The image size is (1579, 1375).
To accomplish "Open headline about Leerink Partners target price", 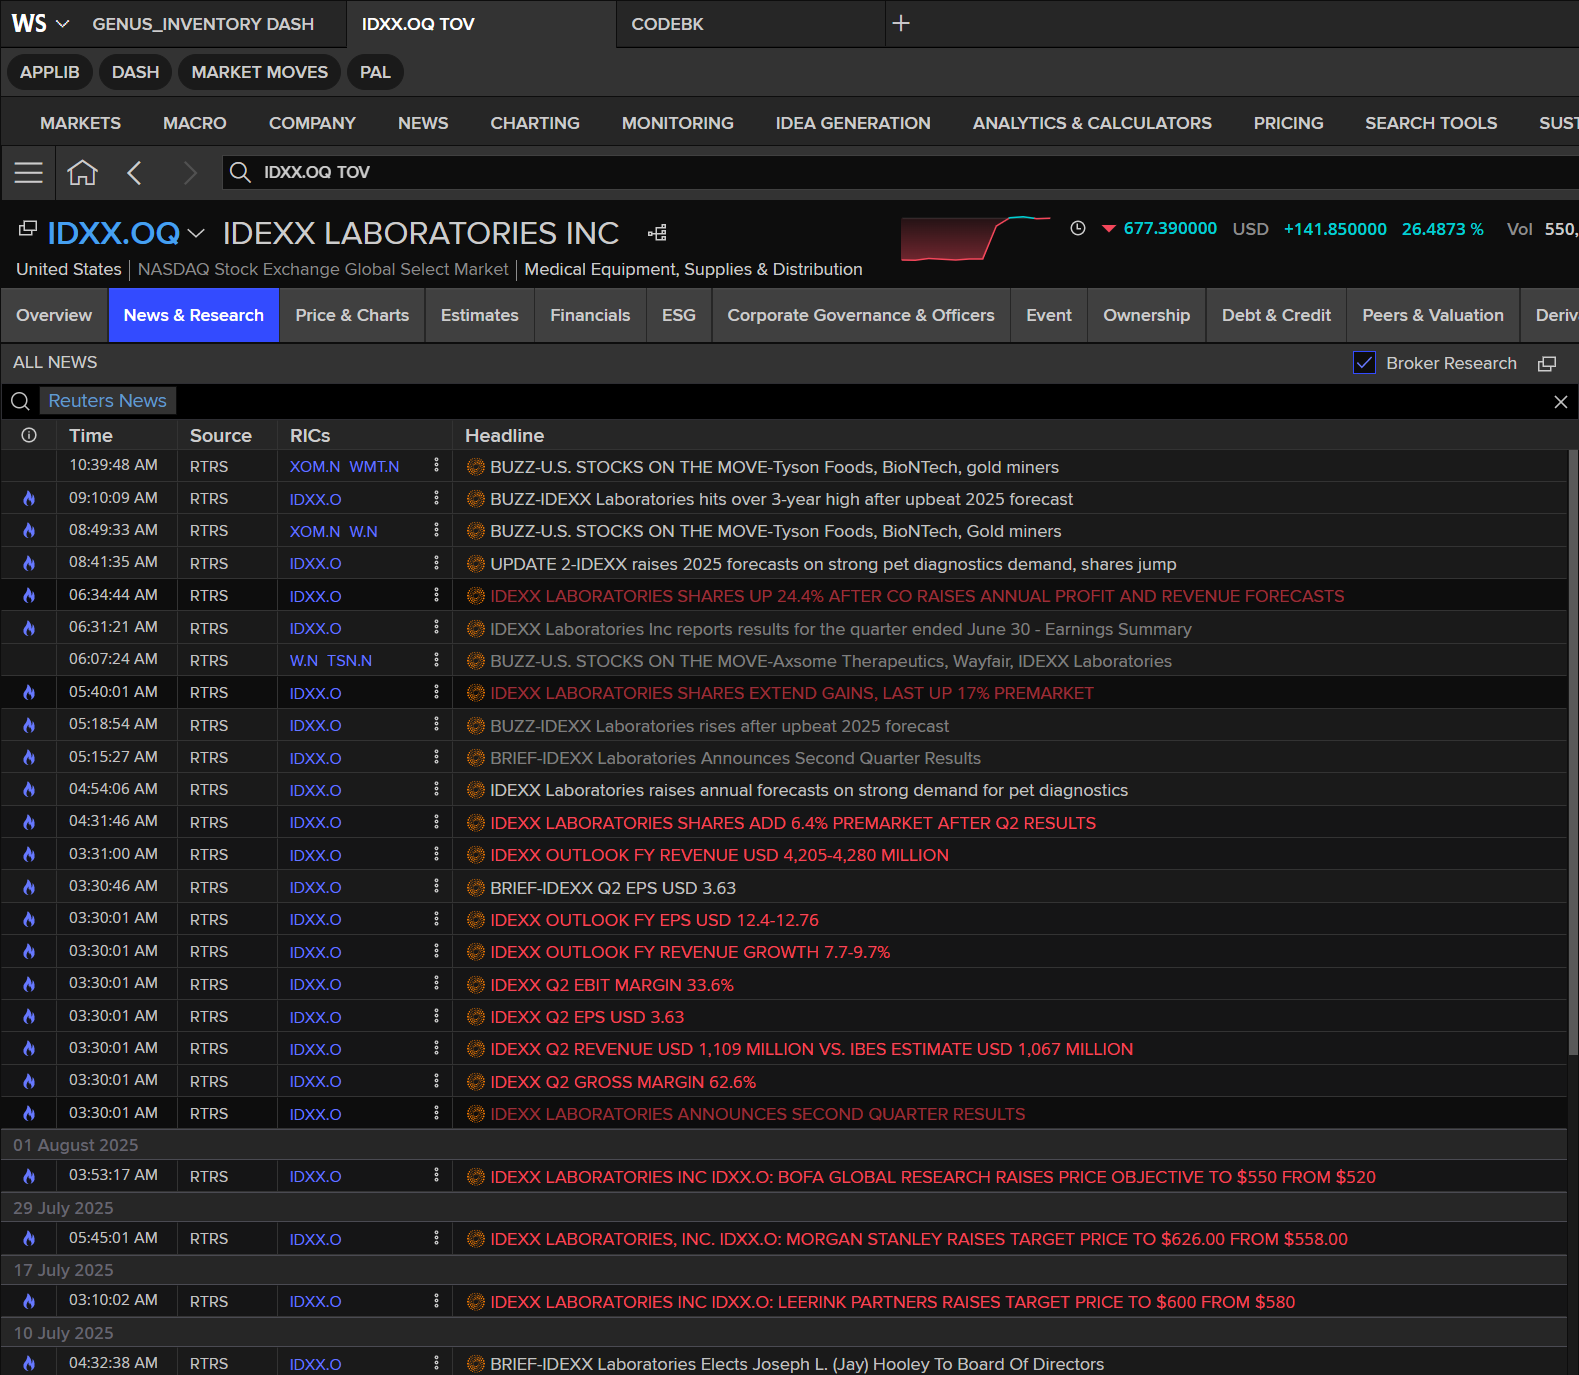I will pos(892,1302).
